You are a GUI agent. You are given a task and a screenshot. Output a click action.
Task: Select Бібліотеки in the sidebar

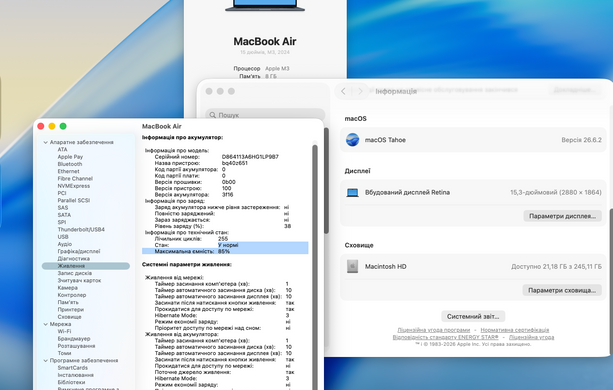(x=71, y=382)
